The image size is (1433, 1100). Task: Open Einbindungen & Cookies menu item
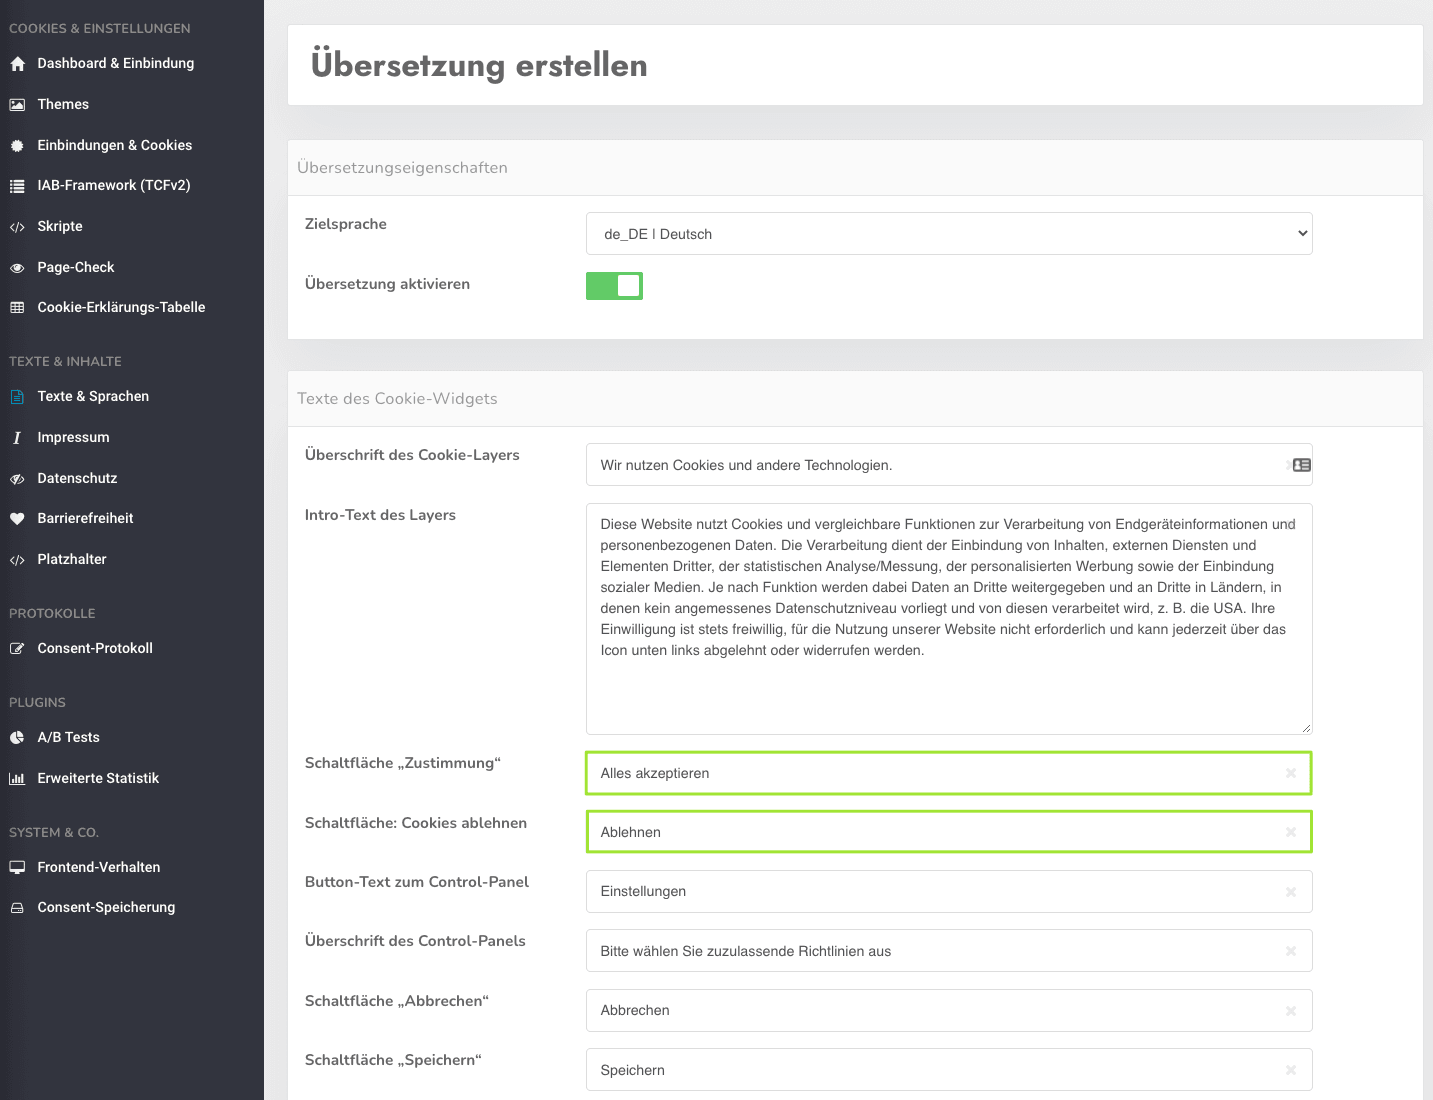(114, 146)
